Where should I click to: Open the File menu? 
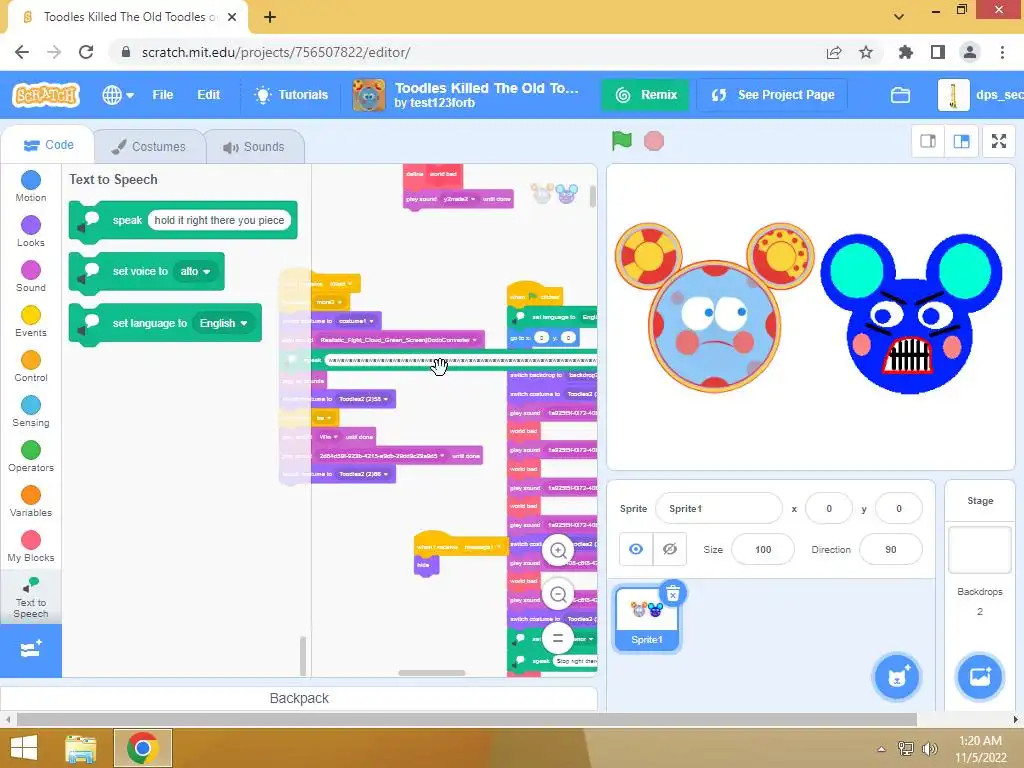click(x=163, y=95)
